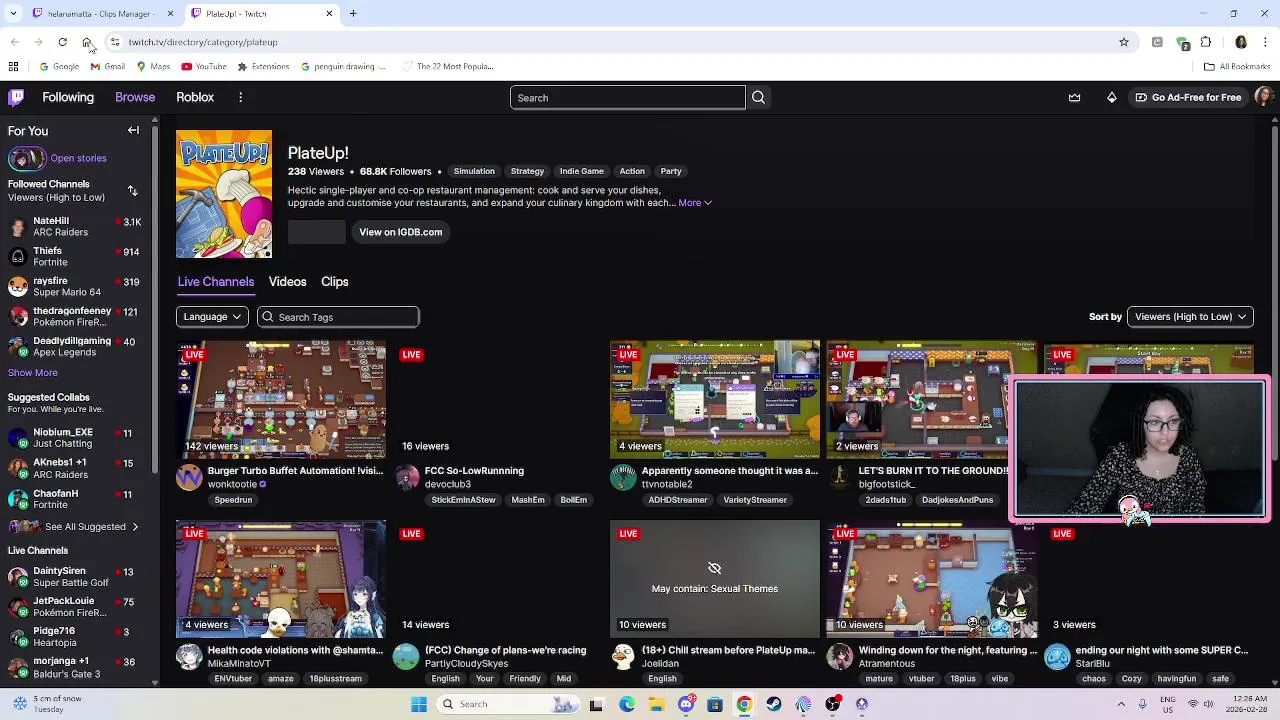Viewport: 1280px width, 720px height.
Task: Open the raysfire followed channel
Action: (75, 287)
